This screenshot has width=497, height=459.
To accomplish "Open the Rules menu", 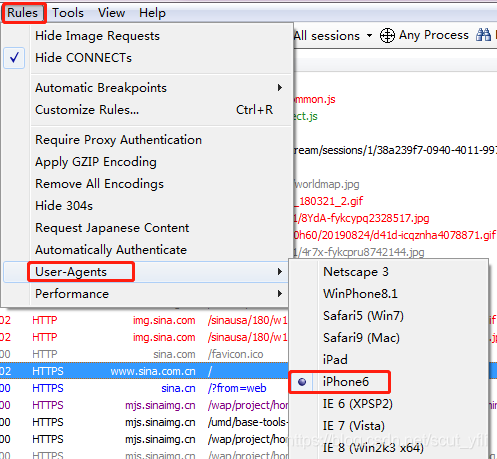I will click(23, 13).
